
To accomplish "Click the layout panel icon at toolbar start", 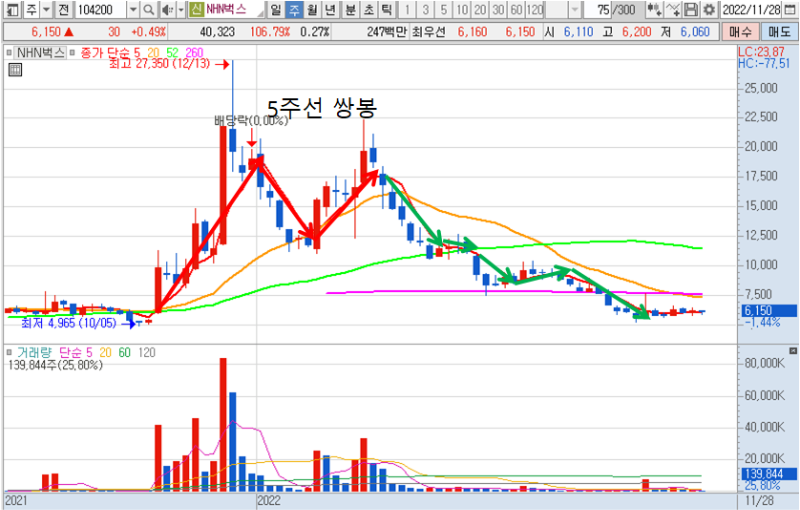I will tap(12, 9).
